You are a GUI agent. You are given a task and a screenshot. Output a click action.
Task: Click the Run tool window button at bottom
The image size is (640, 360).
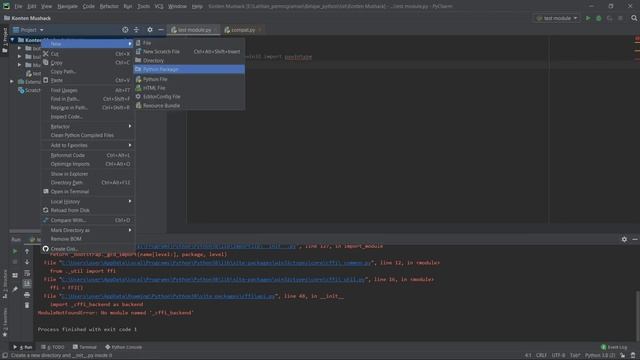click(22, 347)
